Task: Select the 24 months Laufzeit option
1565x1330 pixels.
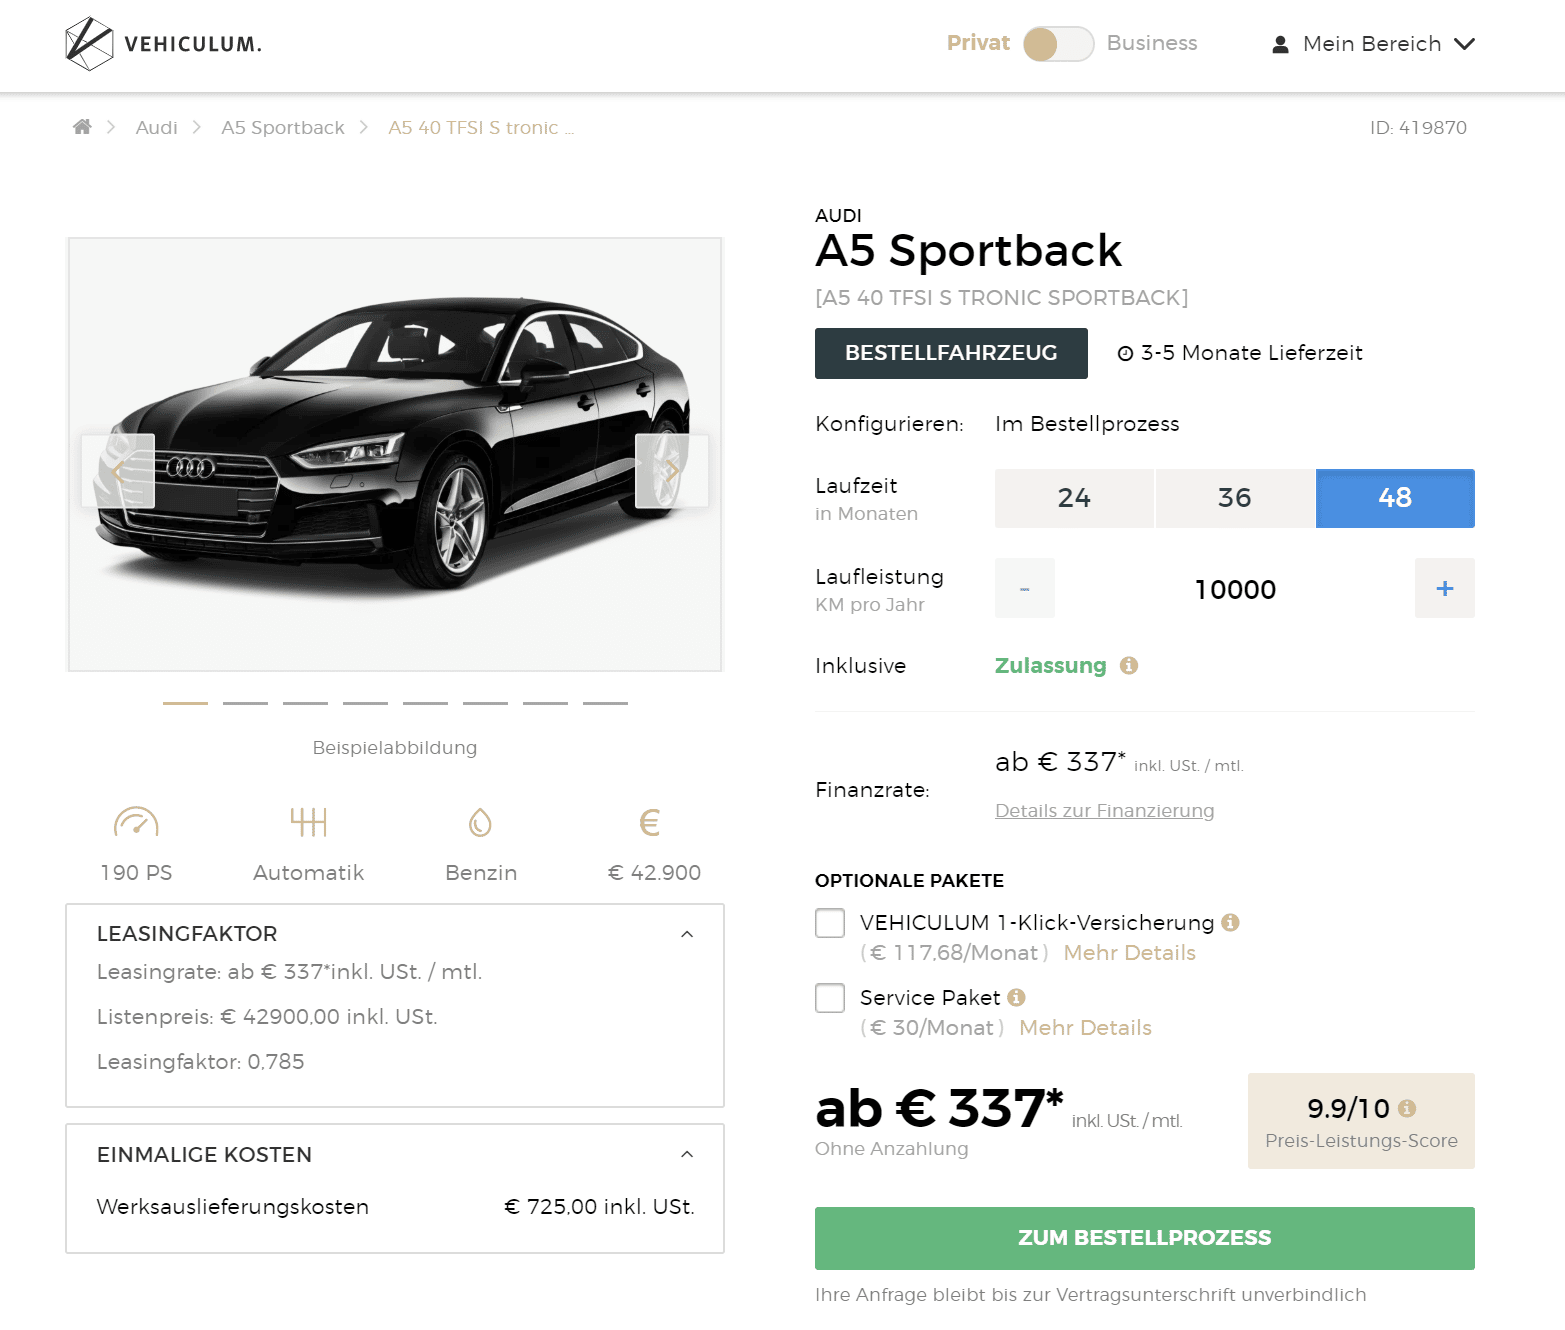Action: tap(1074, 498)
